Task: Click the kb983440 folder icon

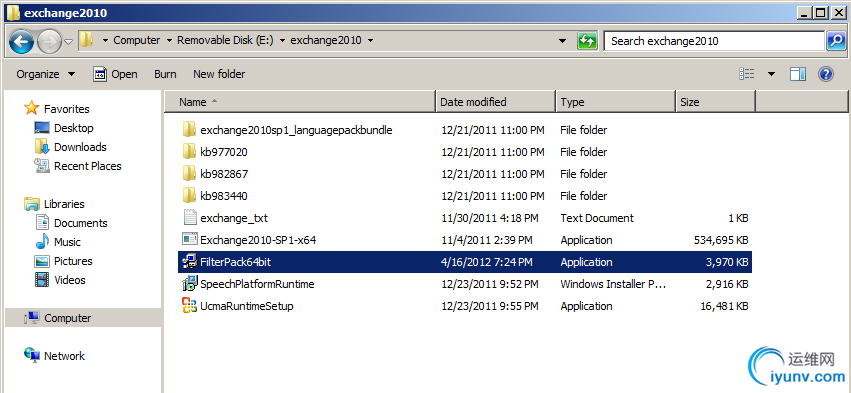Action: tap(189, 196)
